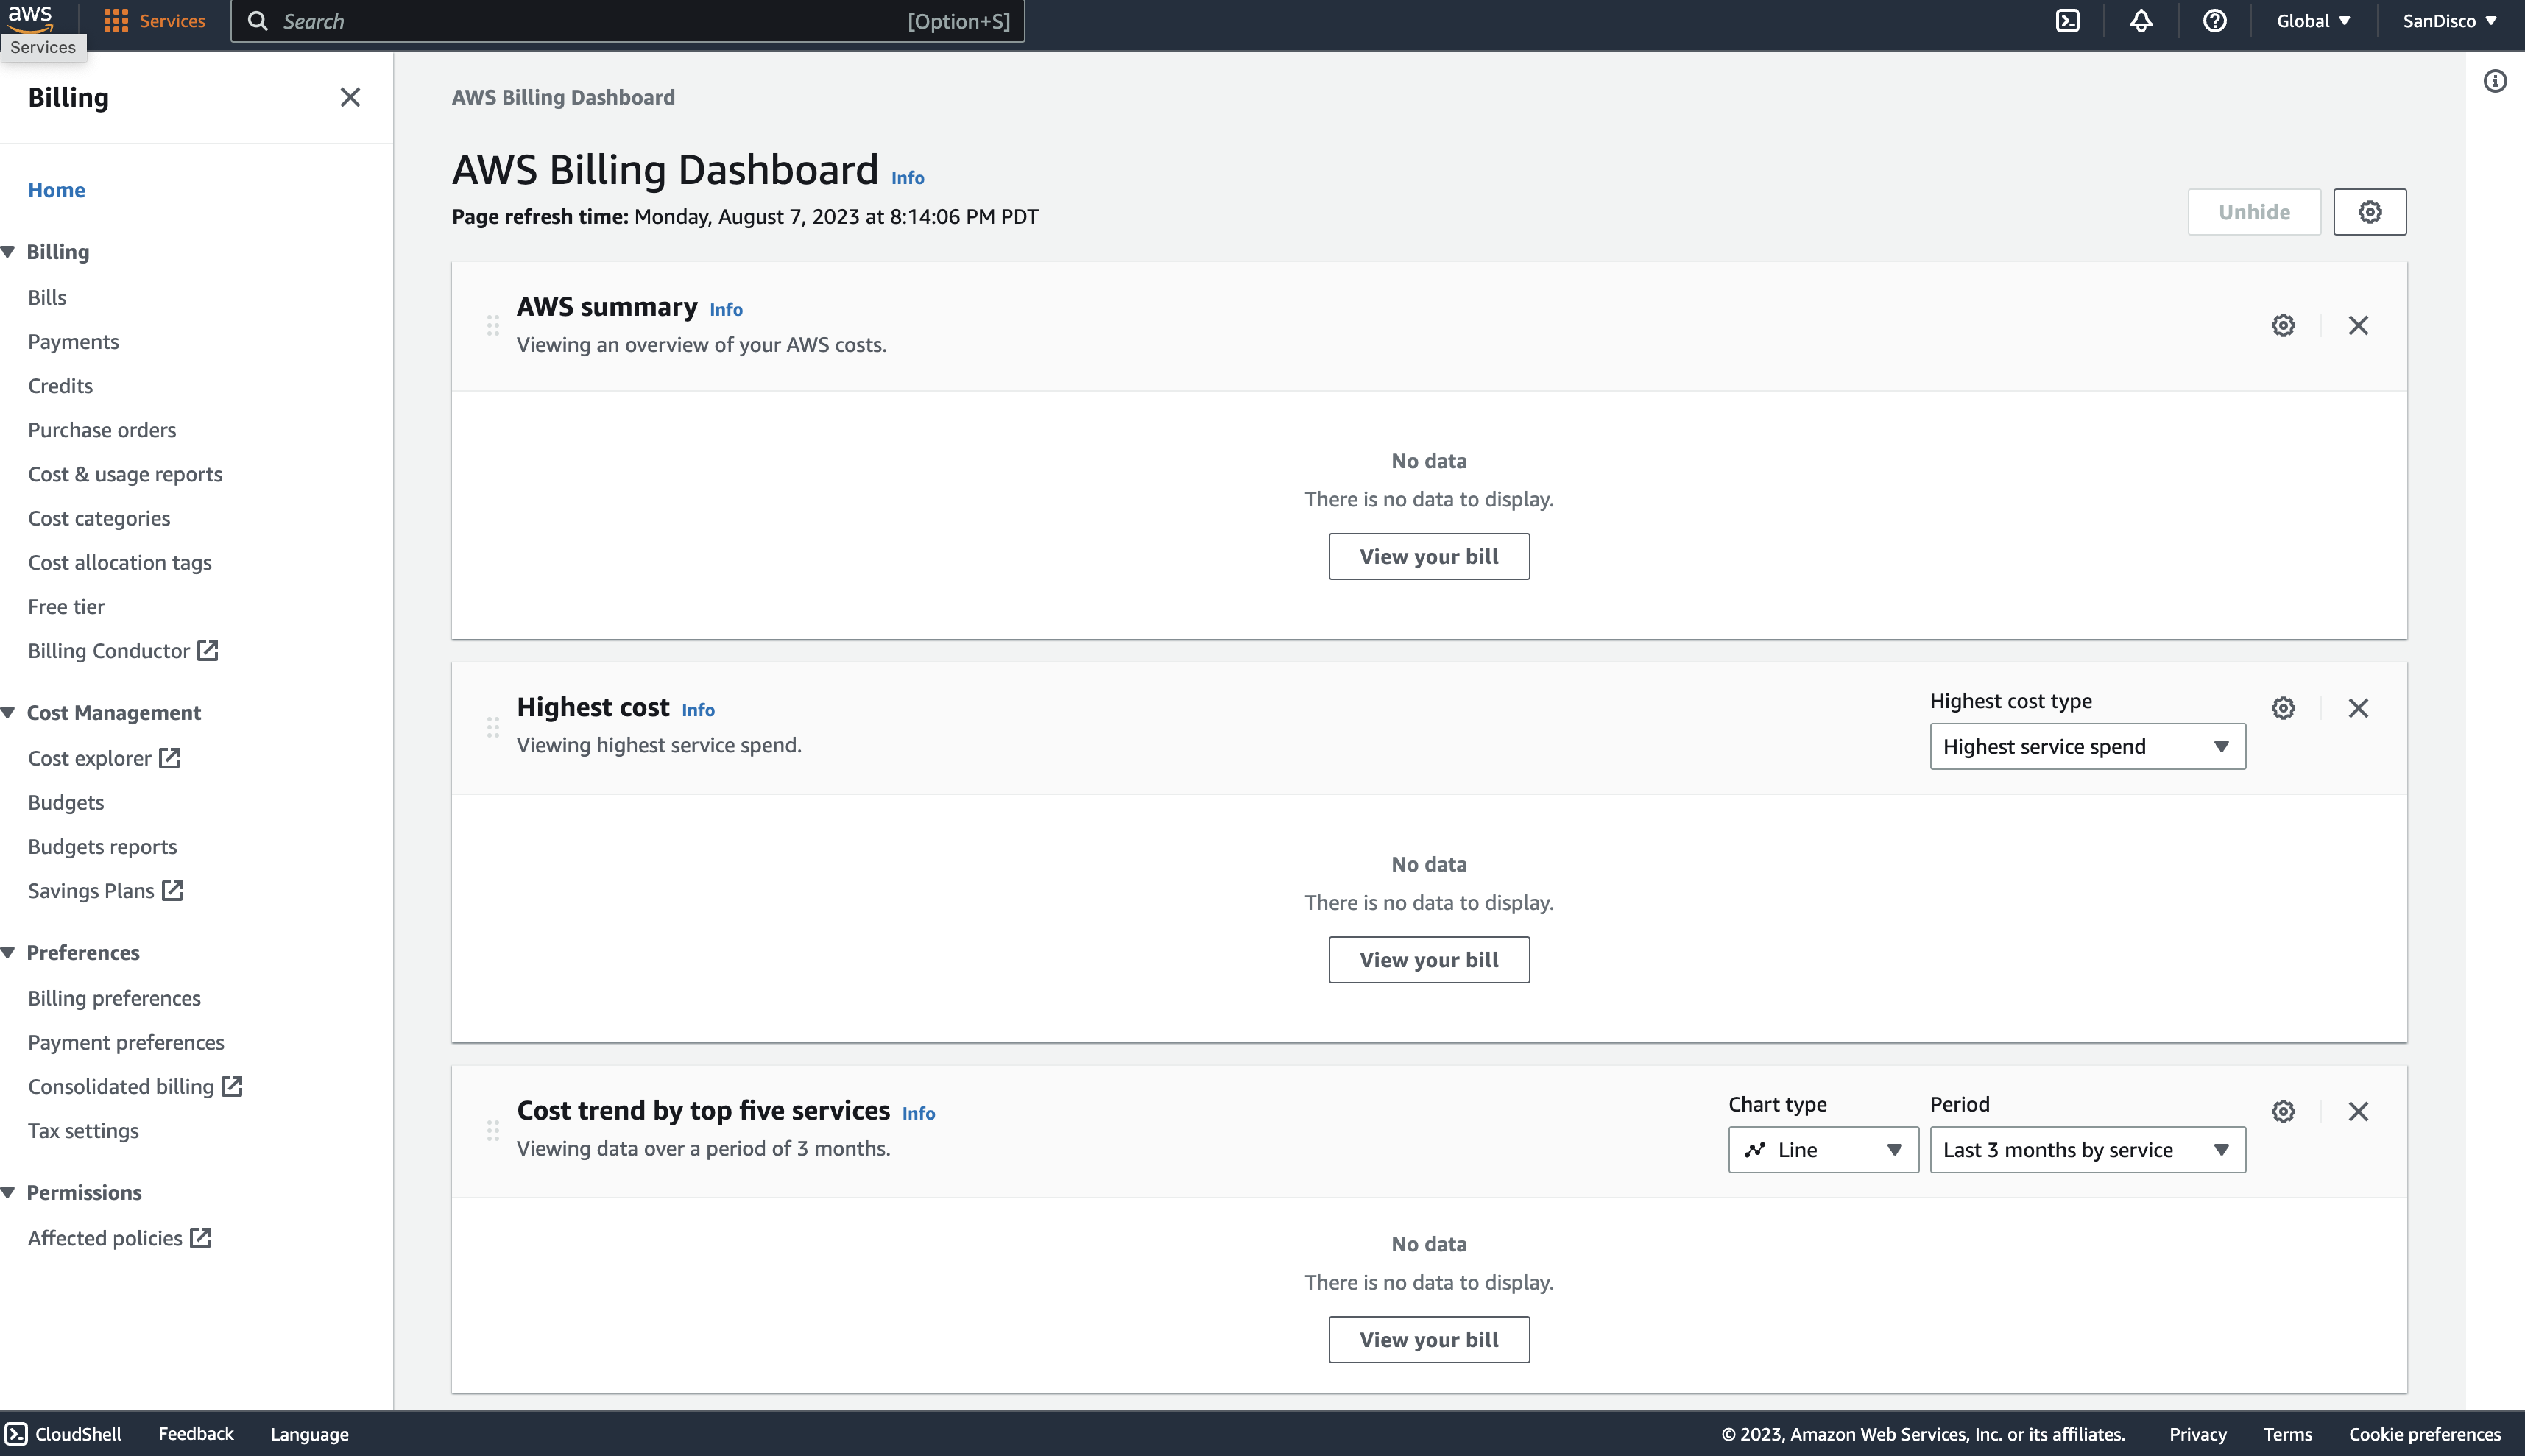
Task: Open Bills in the sidebar
Action: tap(47, 297)
